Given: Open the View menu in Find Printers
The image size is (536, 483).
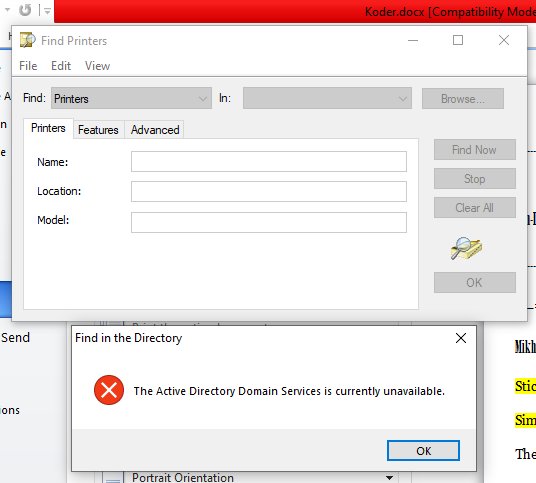Looking at the screenshot, I should click(97, 66).
